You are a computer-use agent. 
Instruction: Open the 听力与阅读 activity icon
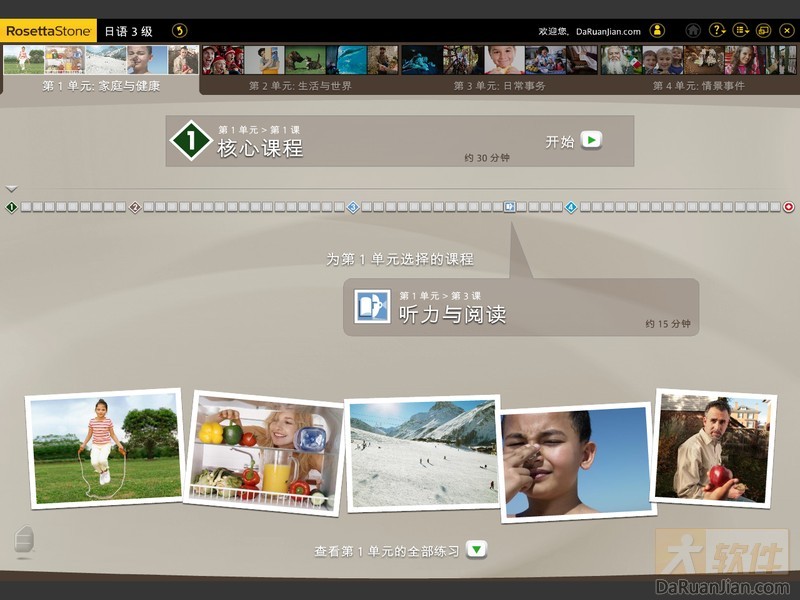372,306
